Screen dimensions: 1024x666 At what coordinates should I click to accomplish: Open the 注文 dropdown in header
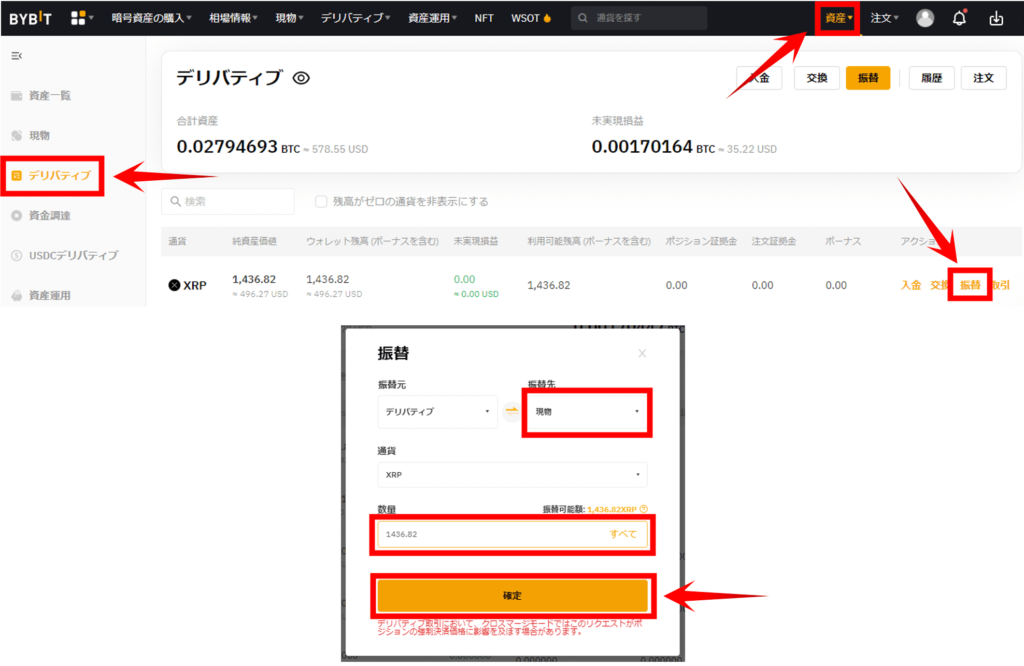click(884, 18)
